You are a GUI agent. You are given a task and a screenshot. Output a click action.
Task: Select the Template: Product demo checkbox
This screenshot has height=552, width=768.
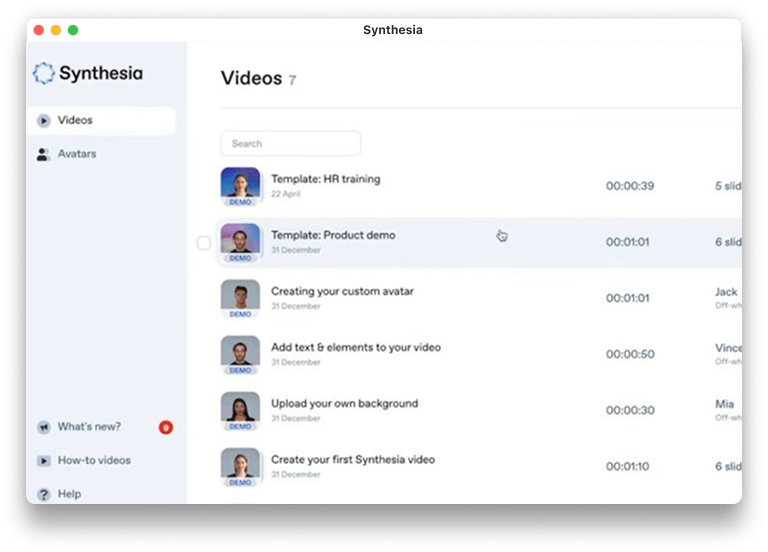204,243
